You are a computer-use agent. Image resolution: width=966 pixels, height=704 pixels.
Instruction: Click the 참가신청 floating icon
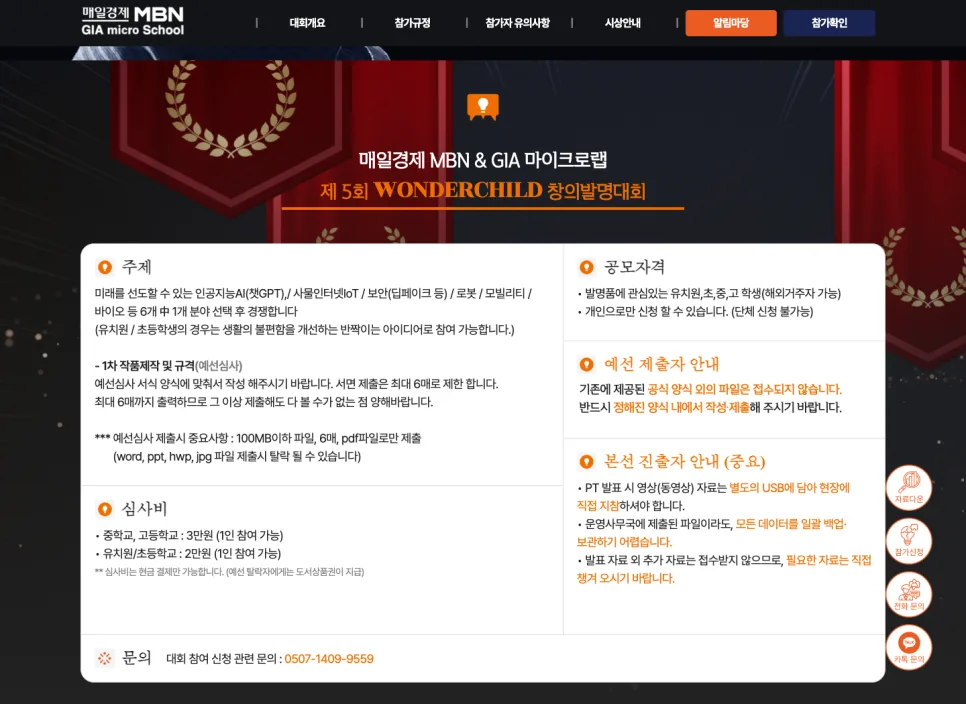(909, 541)
